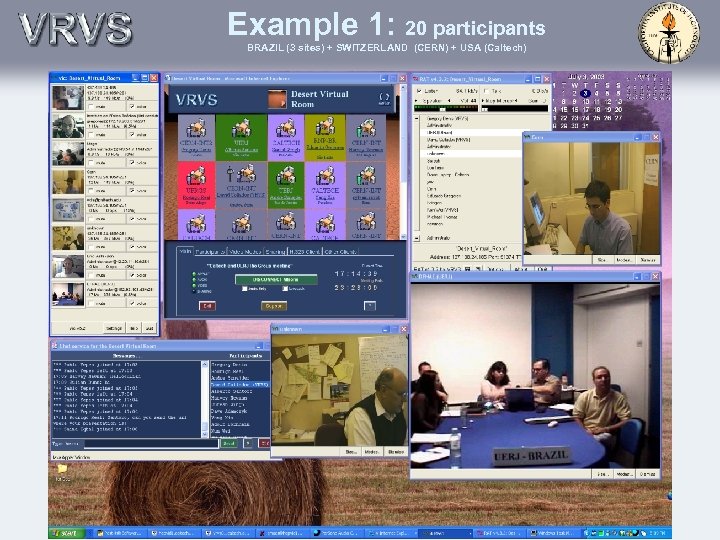The width and height of the screenshot is (720, 540).
Task: Click the yellow RNP-BR seat icon
Action: click(x=325, y=125)
